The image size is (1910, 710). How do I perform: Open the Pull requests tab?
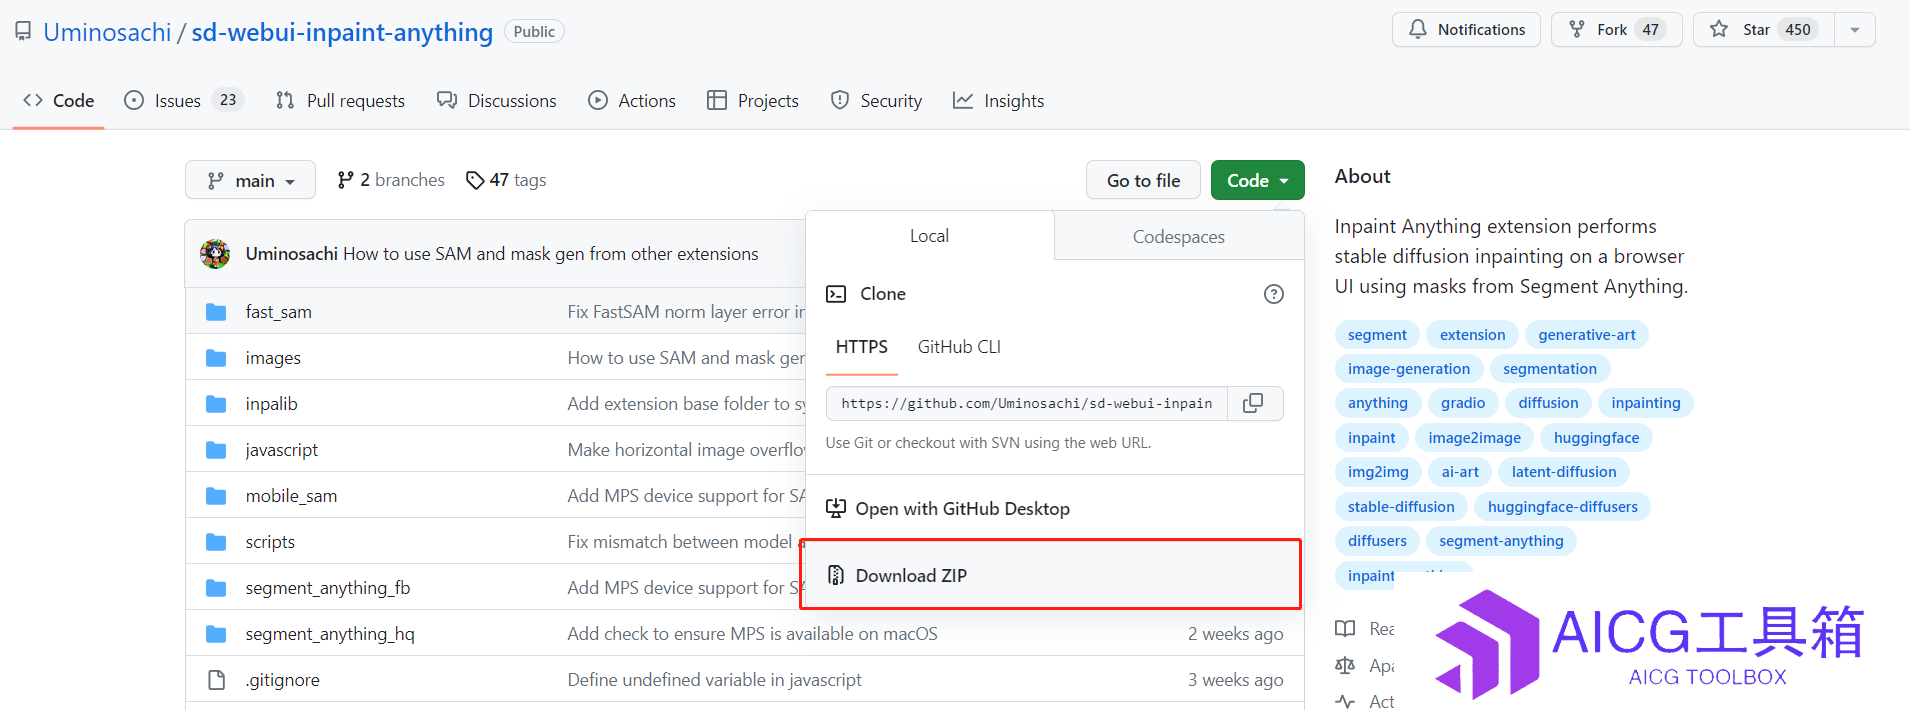341,101
